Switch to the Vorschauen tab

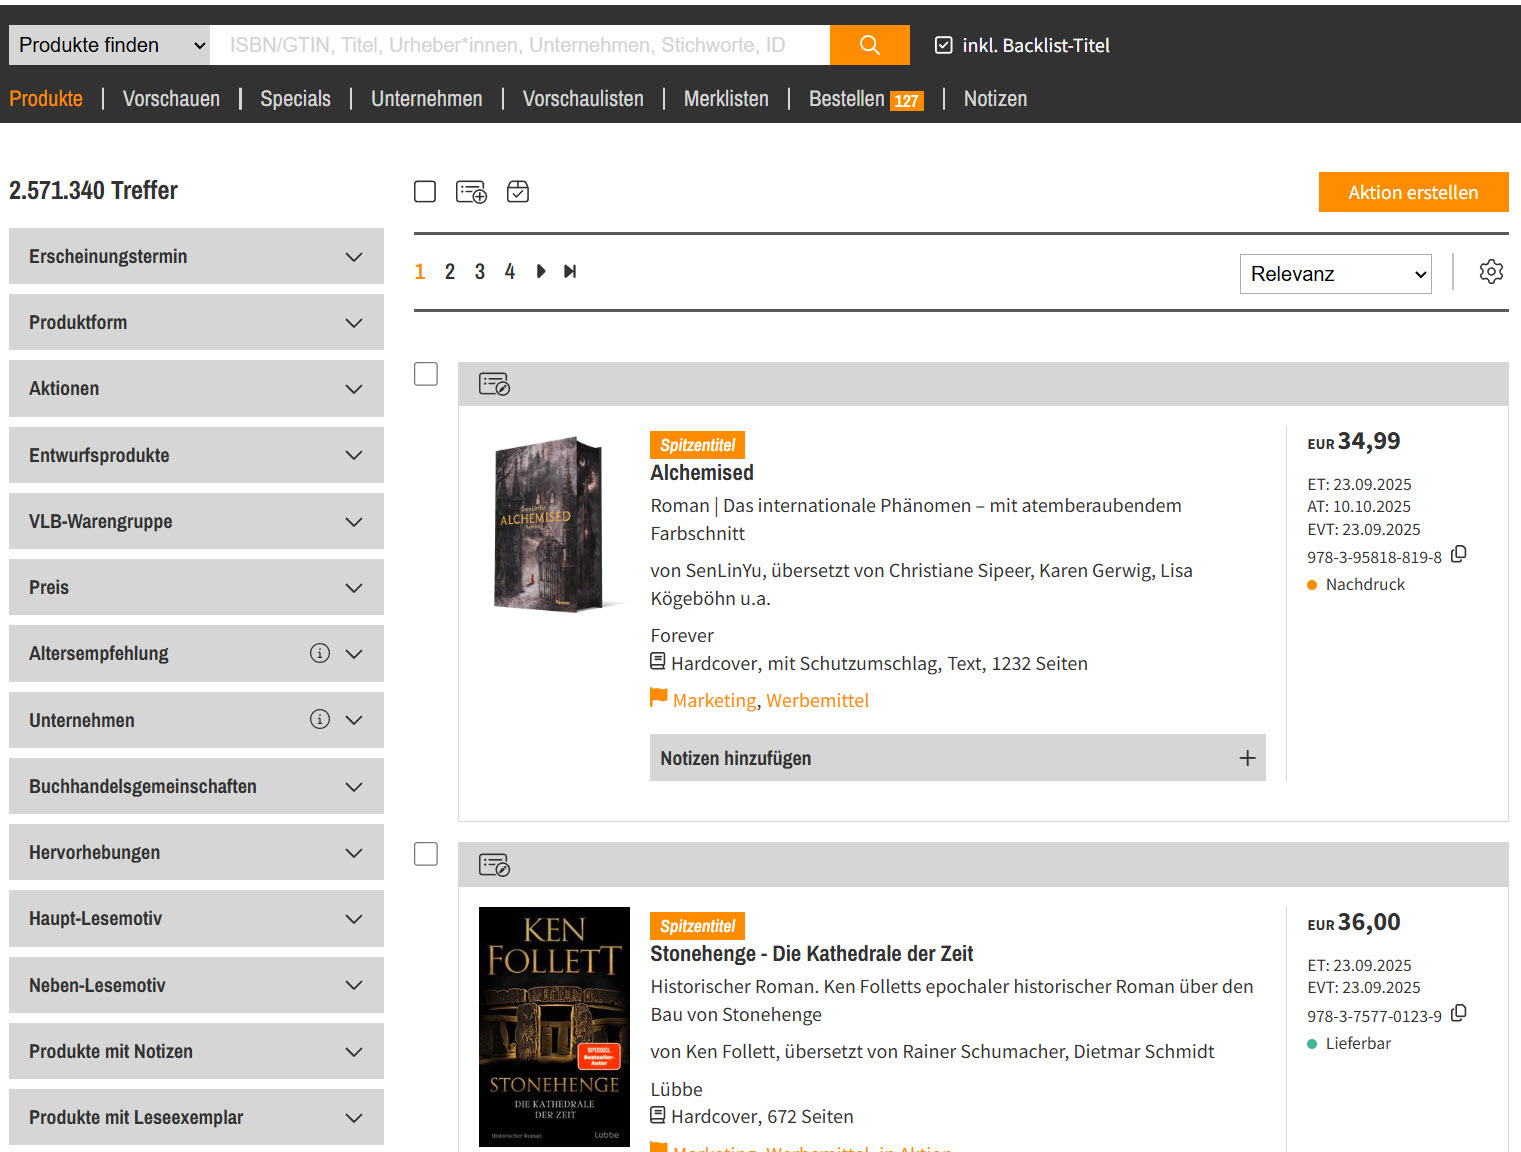click(x=171, y=99)
